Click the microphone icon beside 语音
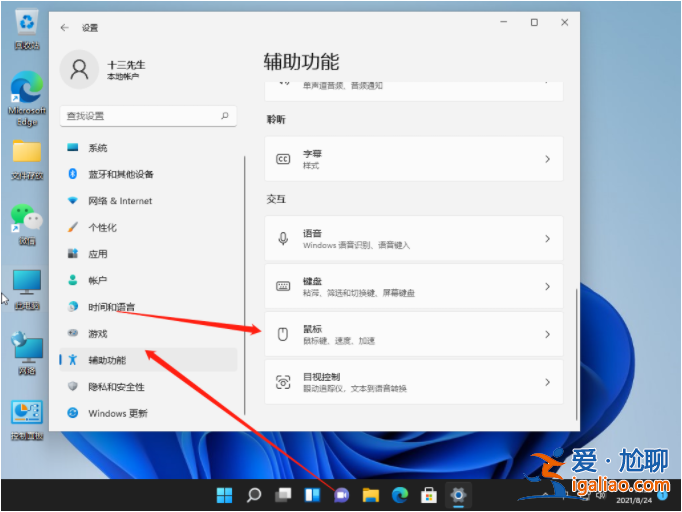 tap(283, 239)
